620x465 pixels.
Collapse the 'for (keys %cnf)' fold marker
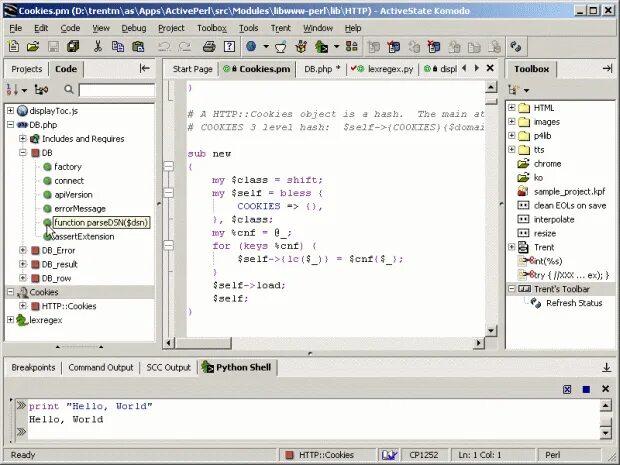169,246
